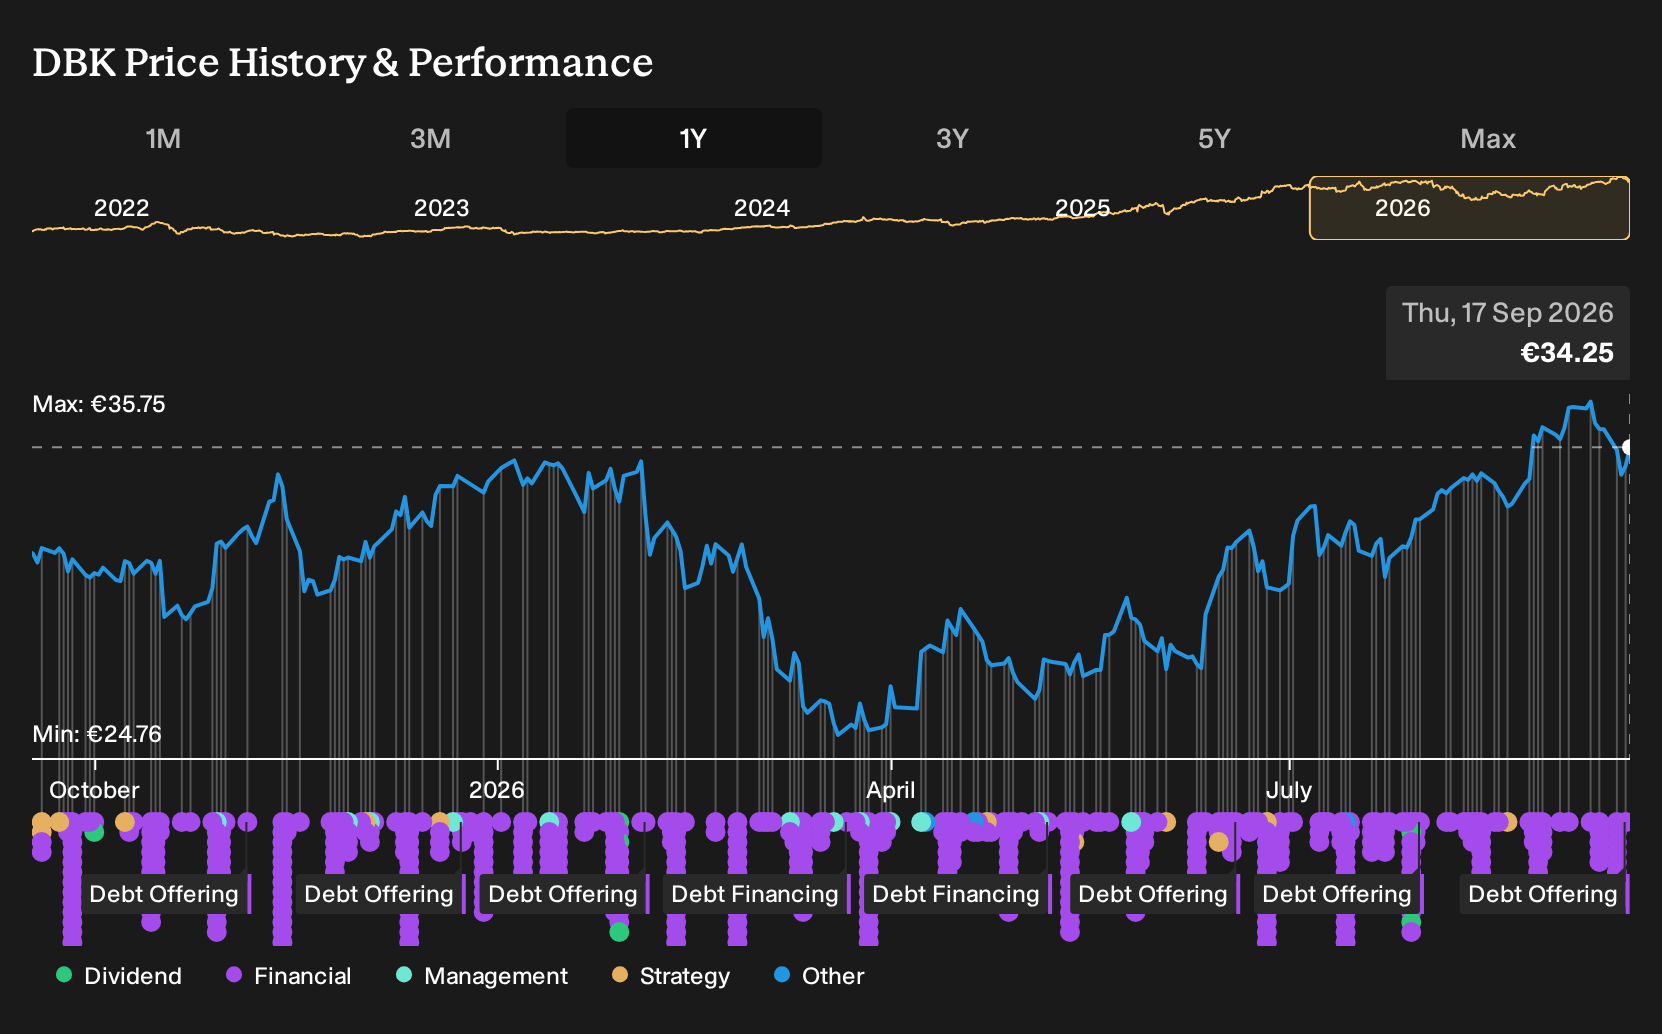Screen dimensions: 1662x1034
Task: Toggle Strategy events in the legend
Action: 671,976
